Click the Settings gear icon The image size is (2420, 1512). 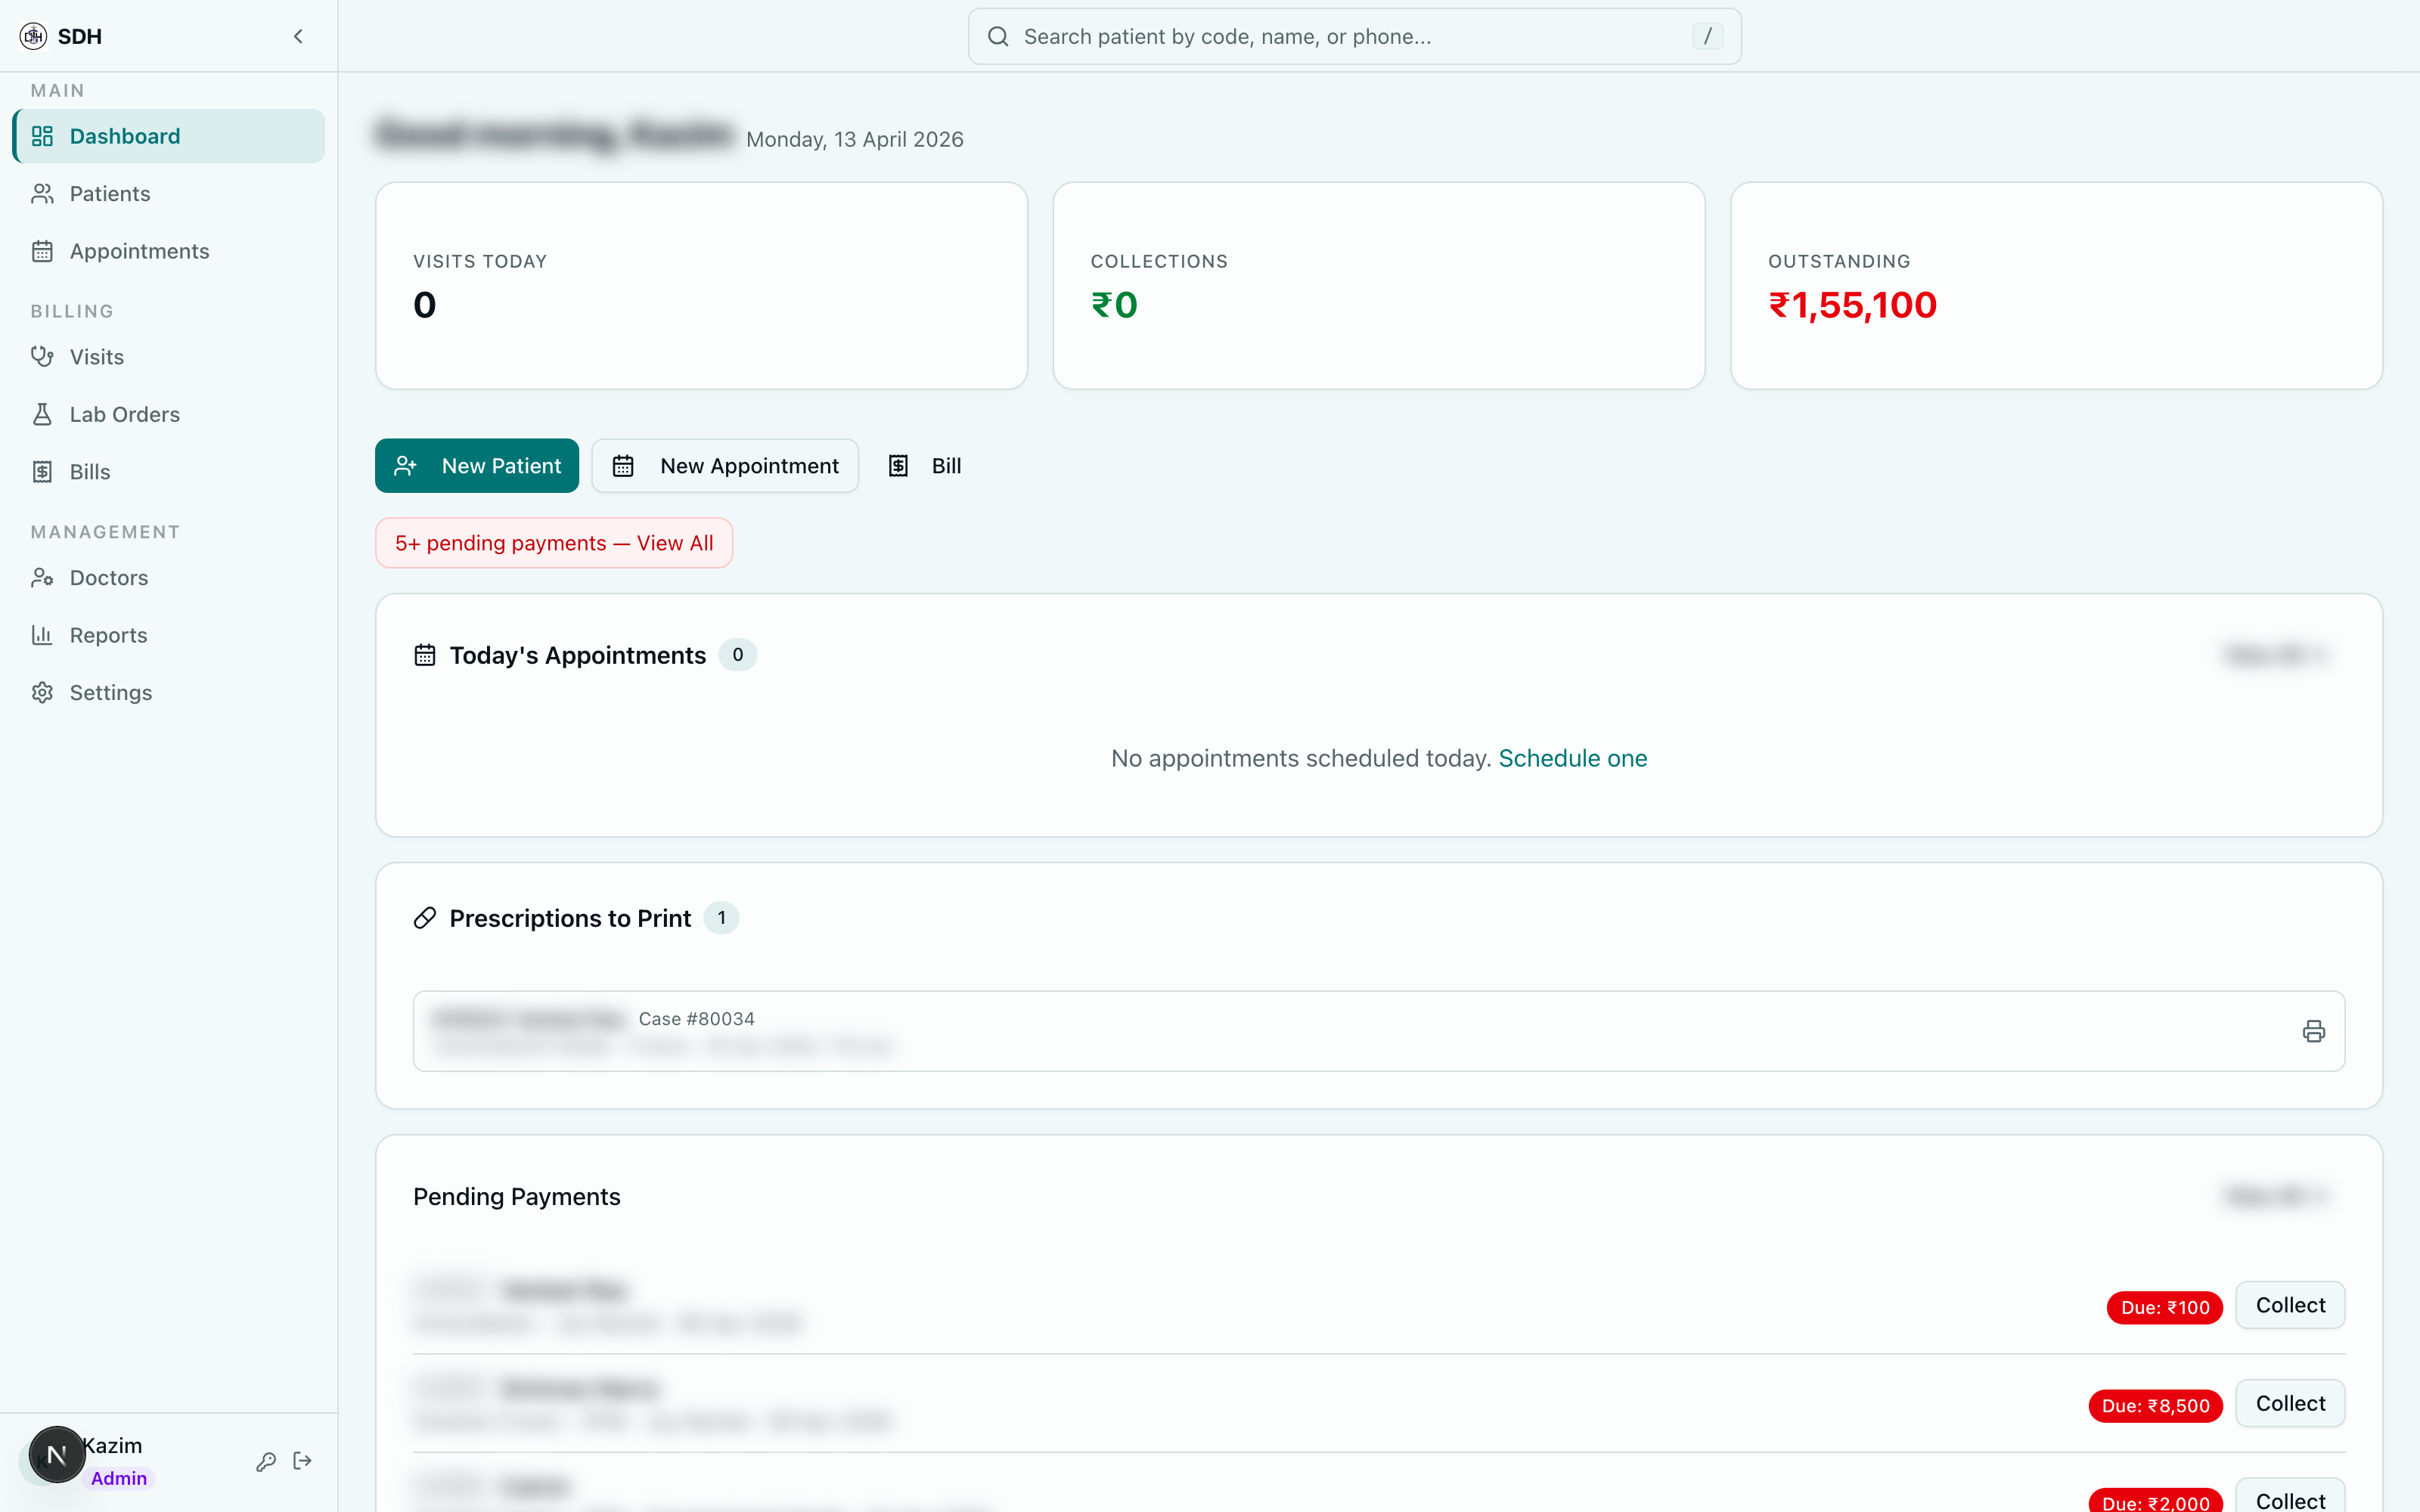tap(42, 693)
